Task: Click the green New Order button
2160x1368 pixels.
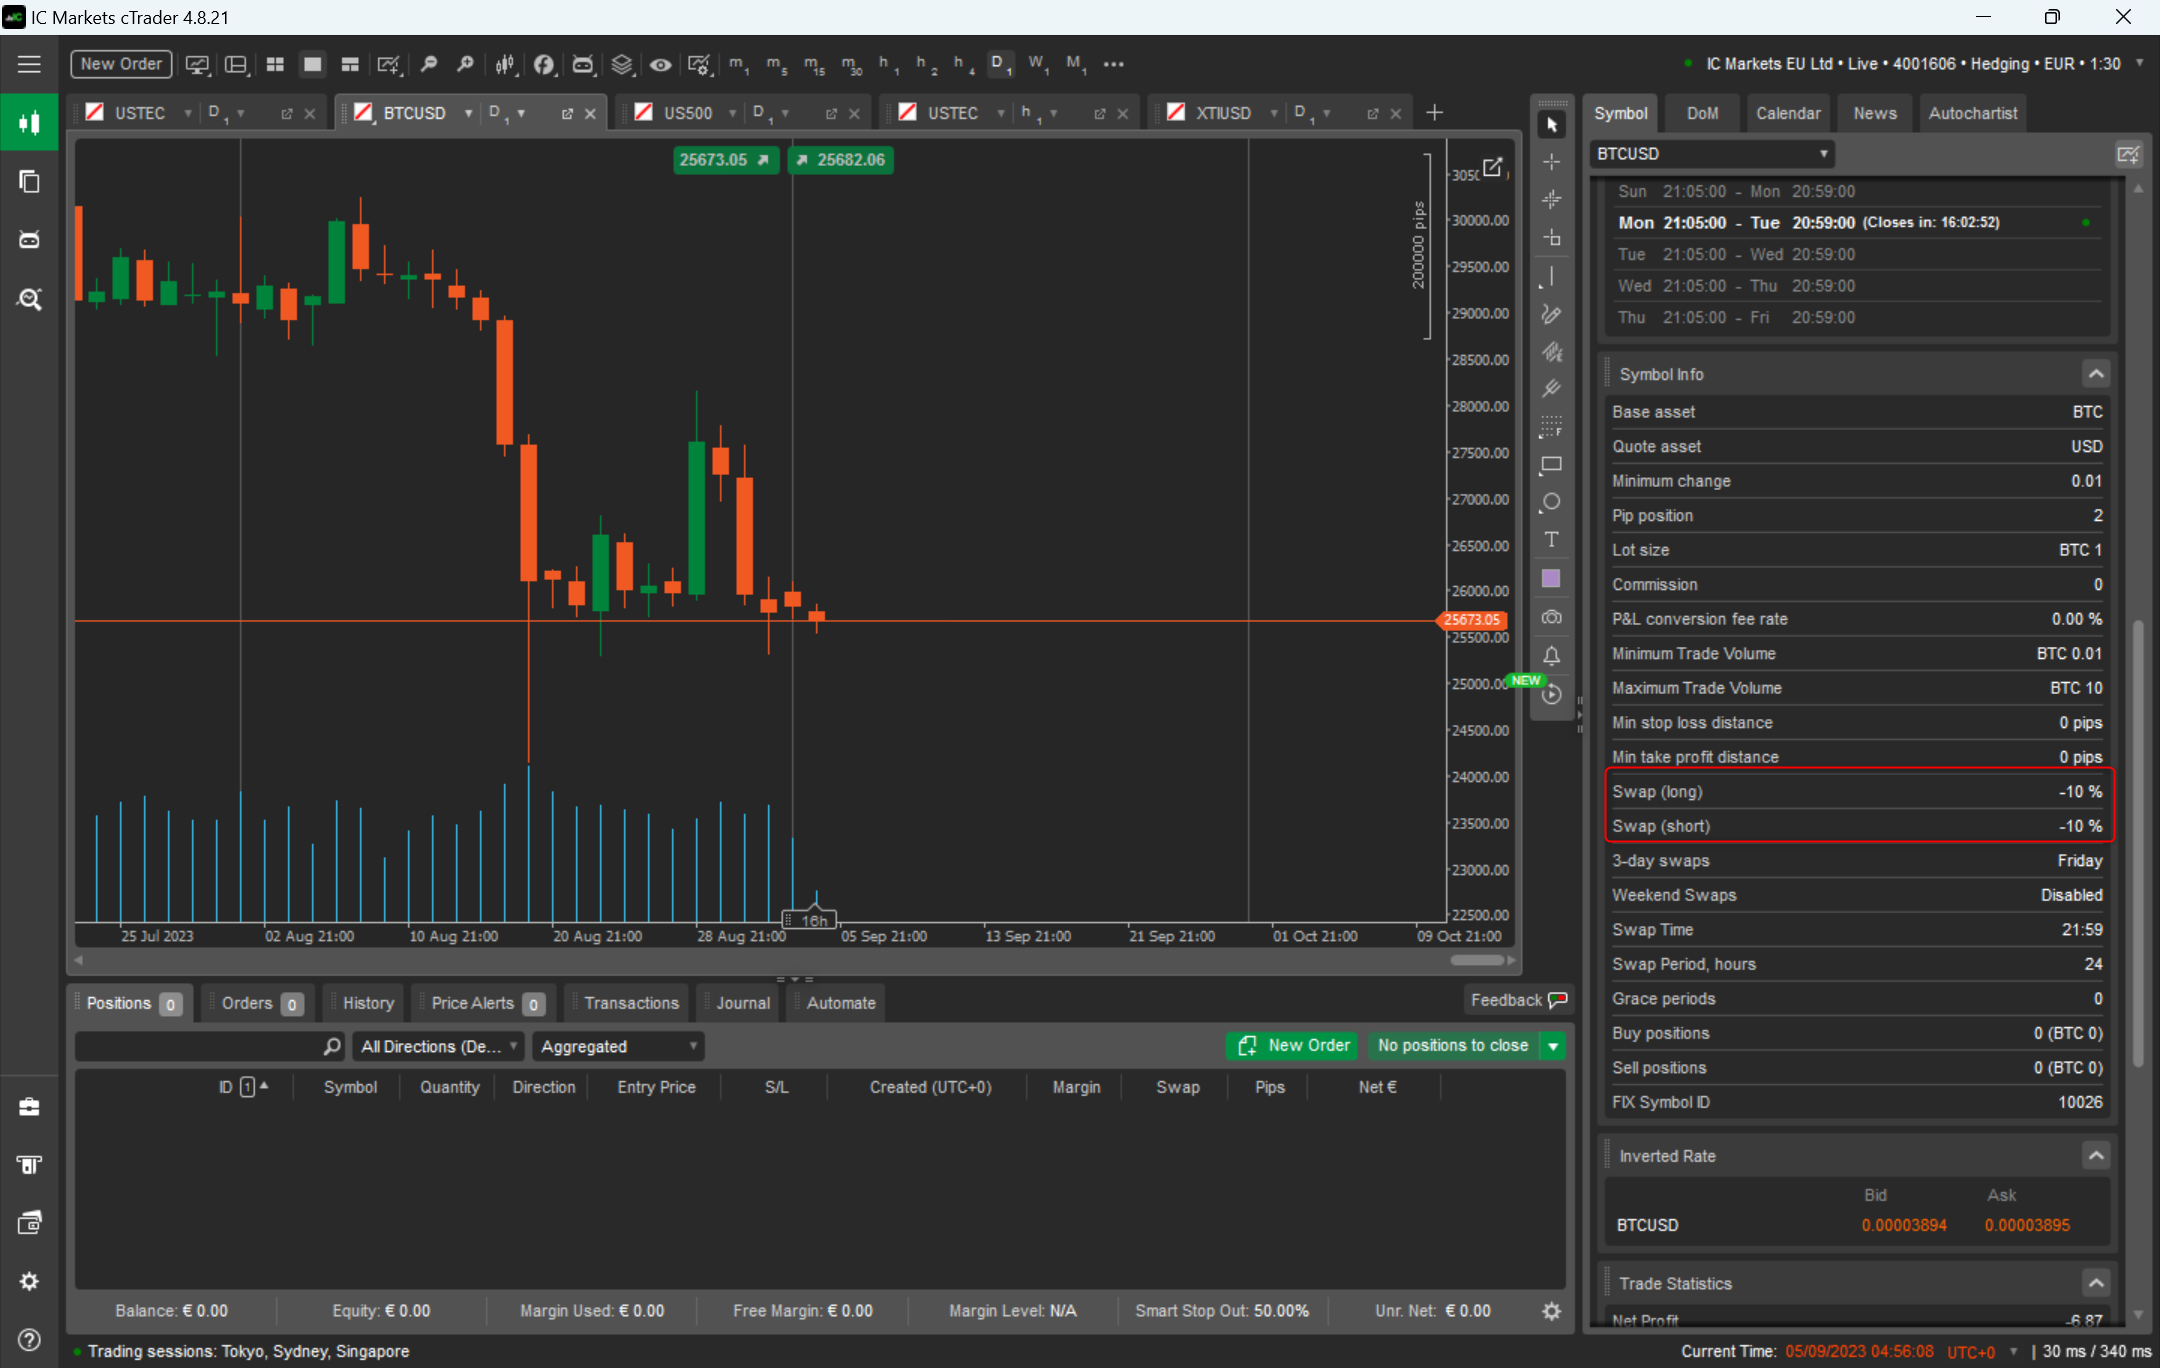Action: pyautogui.click(x=1292, y=1046)
